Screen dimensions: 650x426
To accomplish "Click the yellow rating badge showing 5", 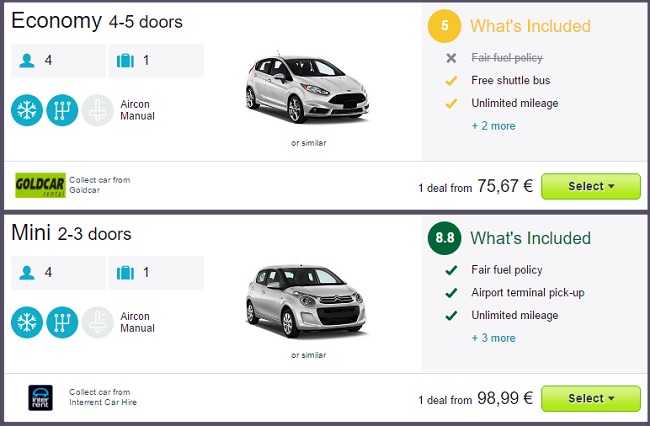I will pyautogui.click(x=444, y=26).
